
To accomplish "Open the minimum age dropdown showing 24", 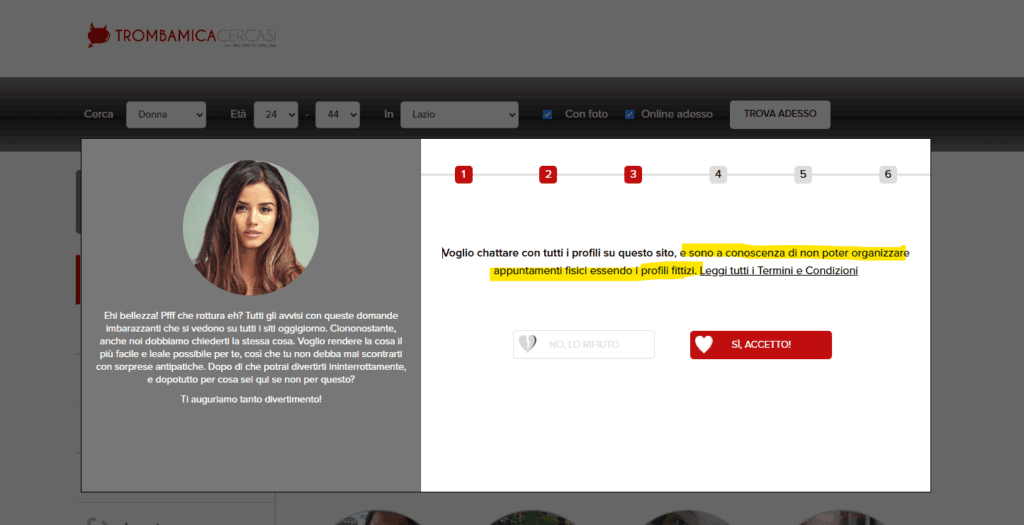I will 276,114.
